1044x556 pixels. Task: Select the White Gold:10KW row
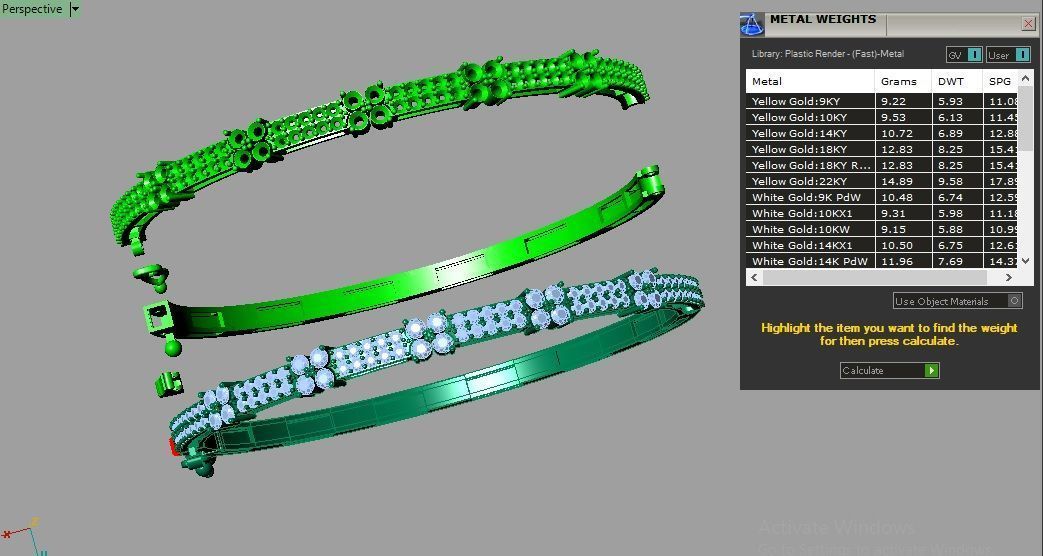883,229
